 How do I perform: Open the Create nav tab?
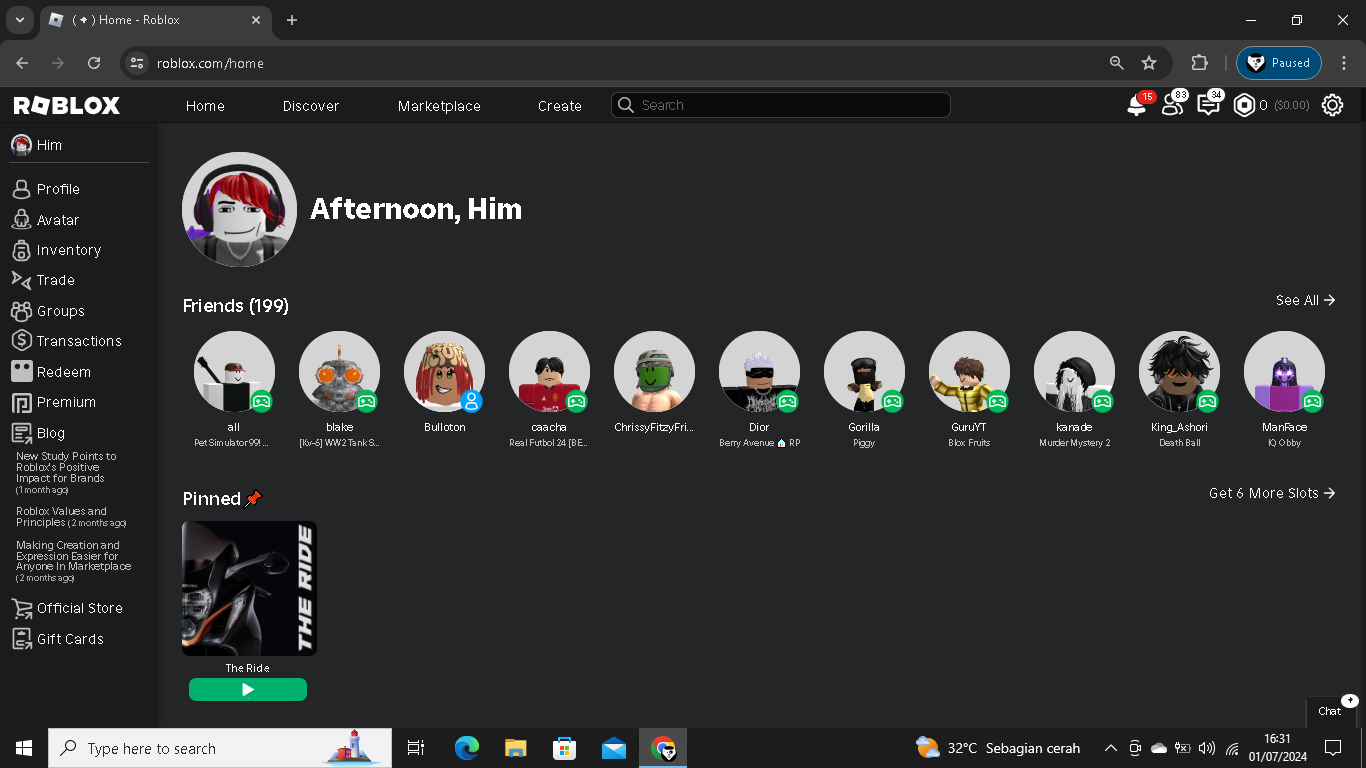pos(560,106)
